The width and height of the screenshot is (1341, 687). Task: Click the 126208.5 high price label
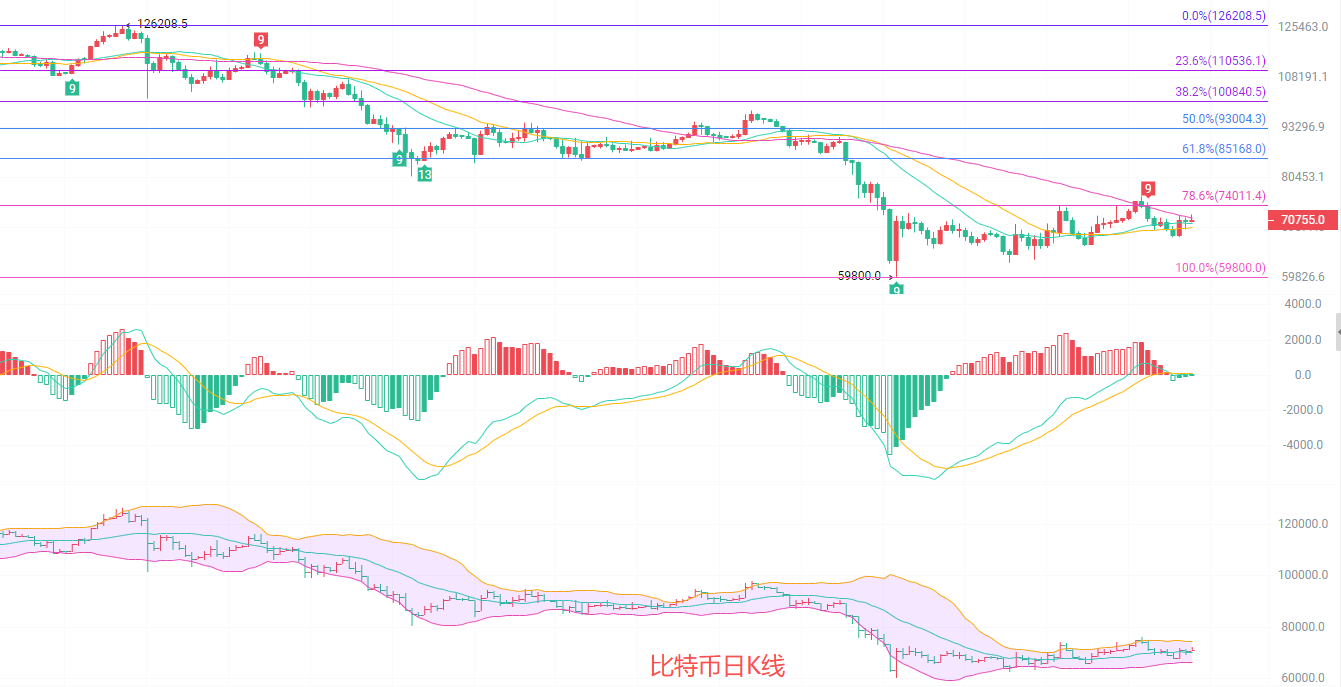(x=162, y=23)
